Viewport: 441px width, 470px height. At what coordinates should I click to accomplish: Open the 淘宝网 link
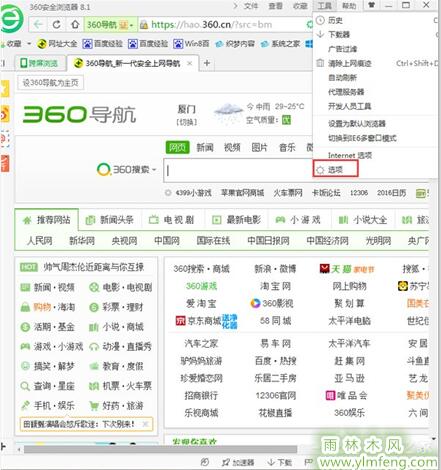click(275, 286)
